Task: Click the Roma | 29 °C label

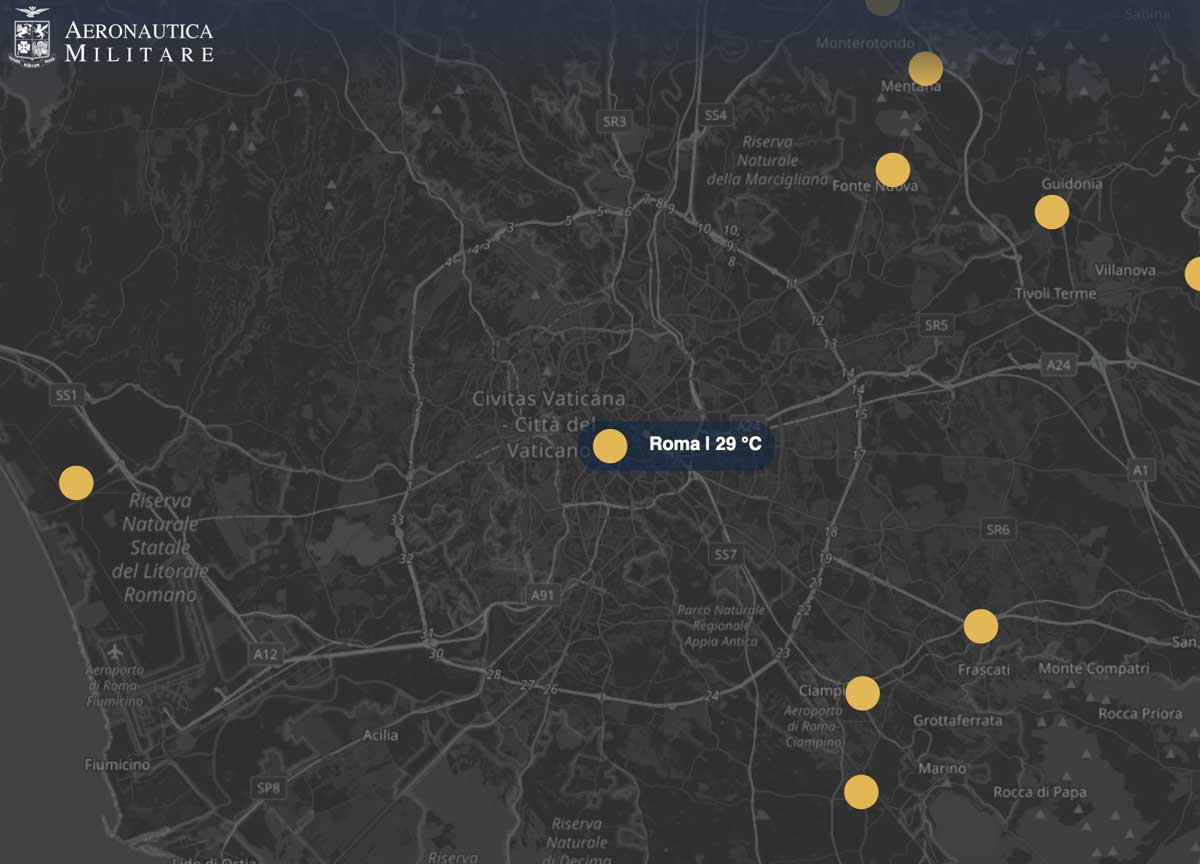Action: (703, 445)
